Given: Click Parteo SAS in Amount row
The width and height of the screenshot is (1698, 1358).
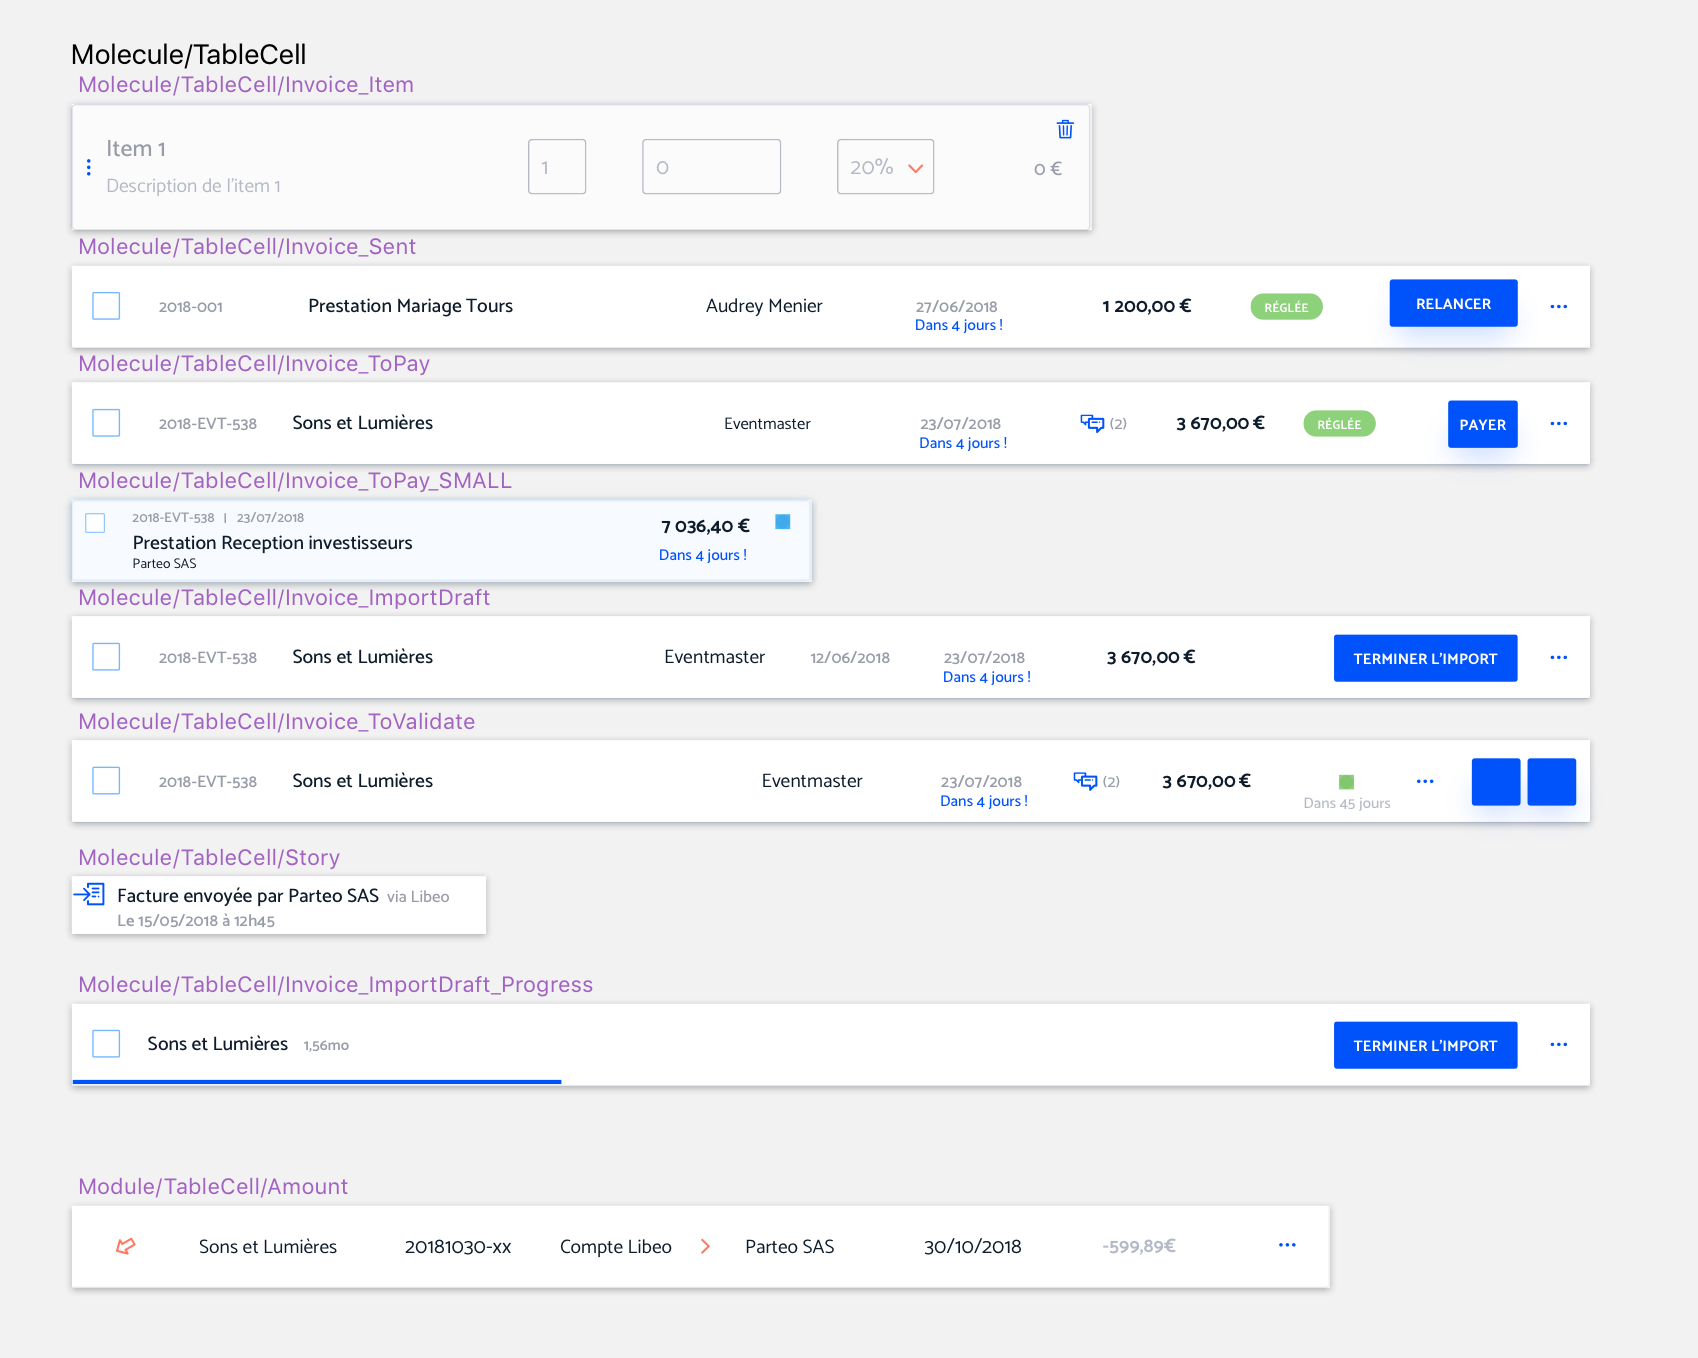Looking at the screenshot, I should pos(789,1247).
